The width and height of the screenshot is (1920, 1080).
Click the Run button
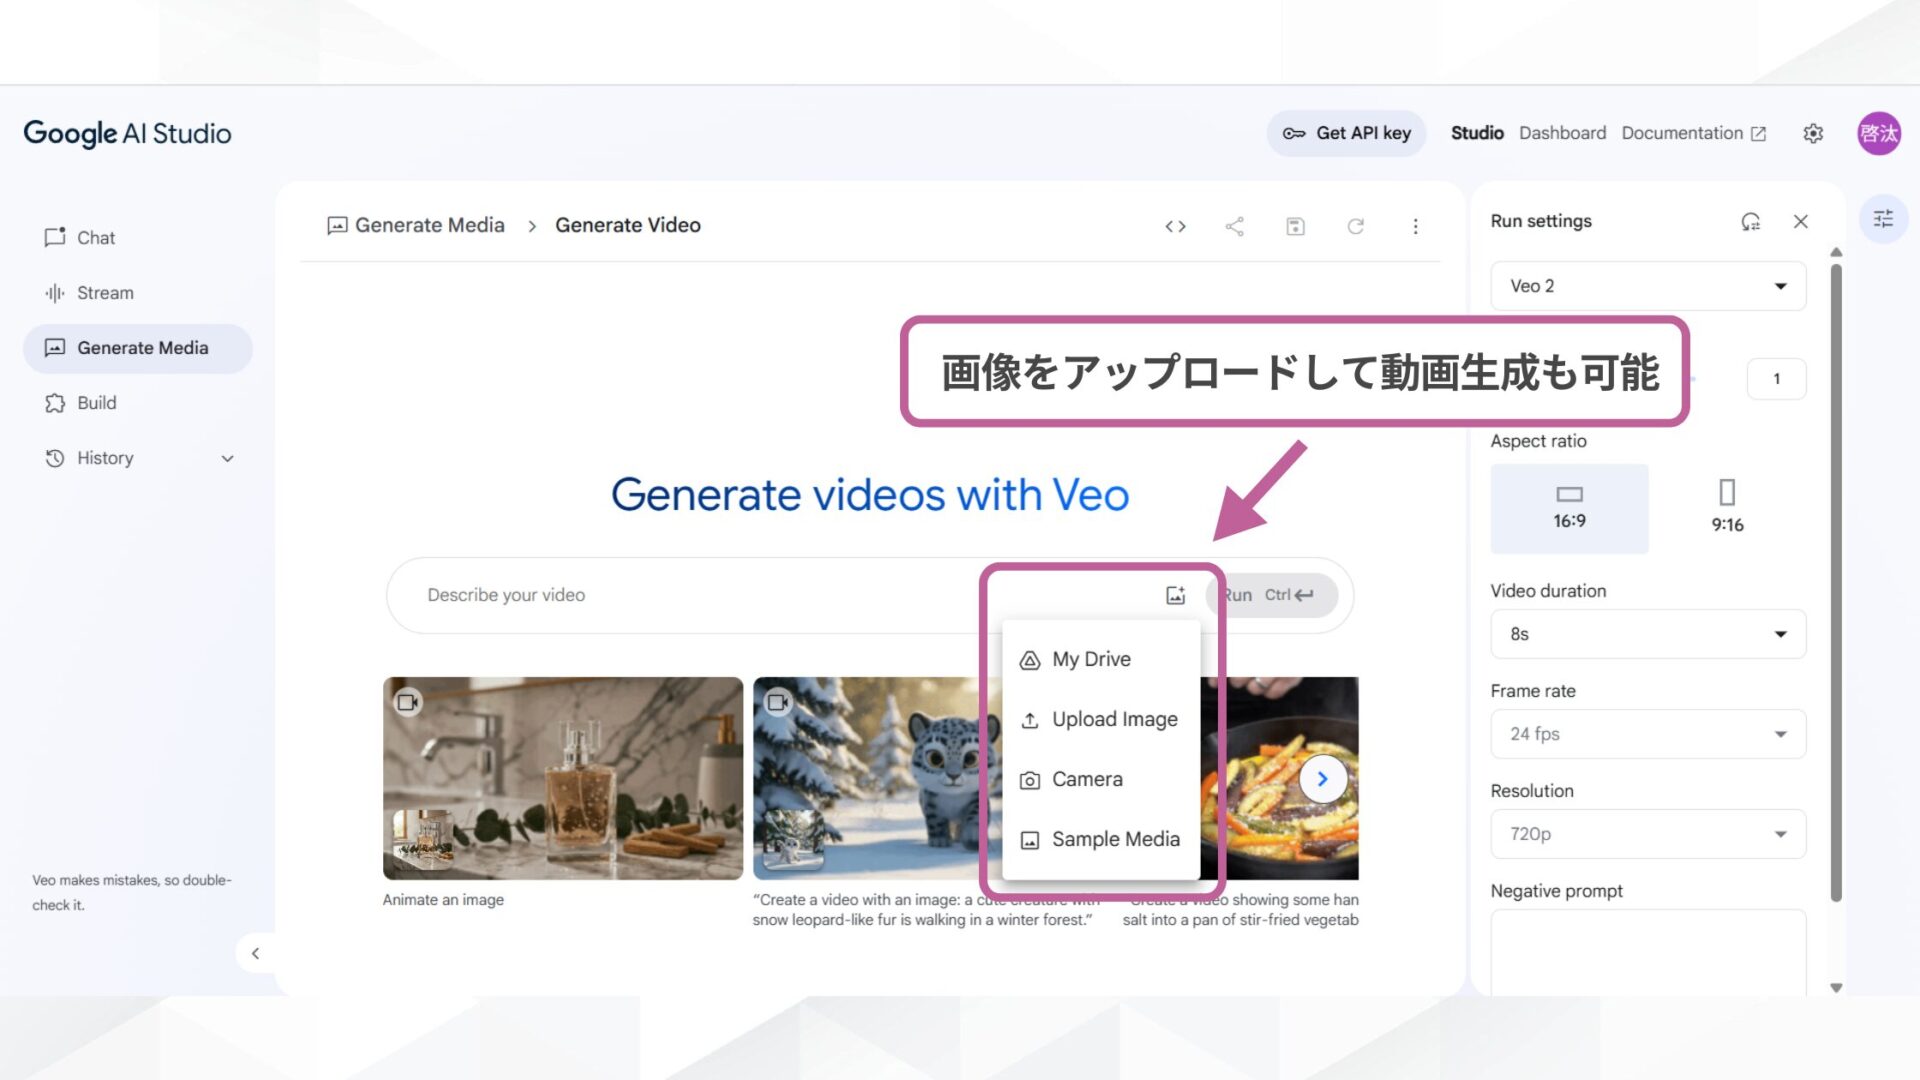pos(1271,595)
